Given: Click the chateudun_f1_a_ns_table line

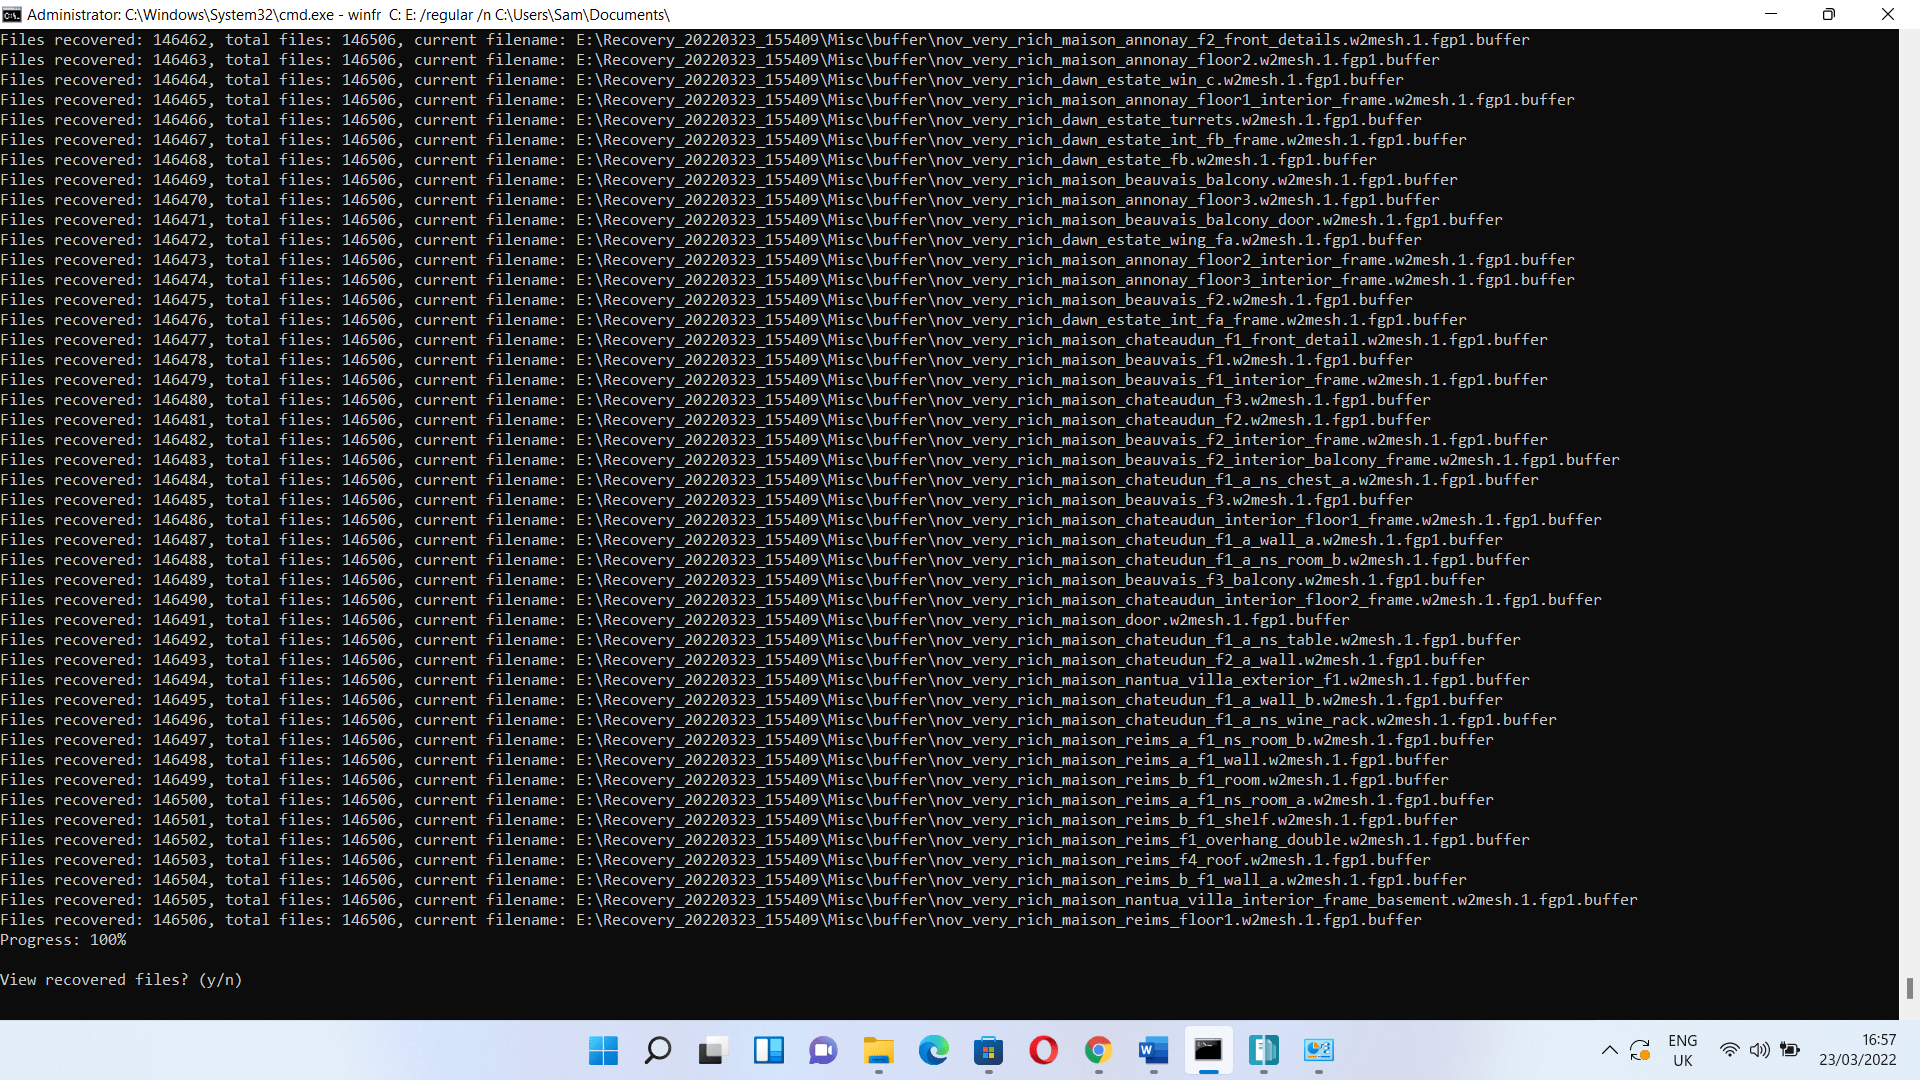Looking at the screenshot, I should (x=760, y=640).
